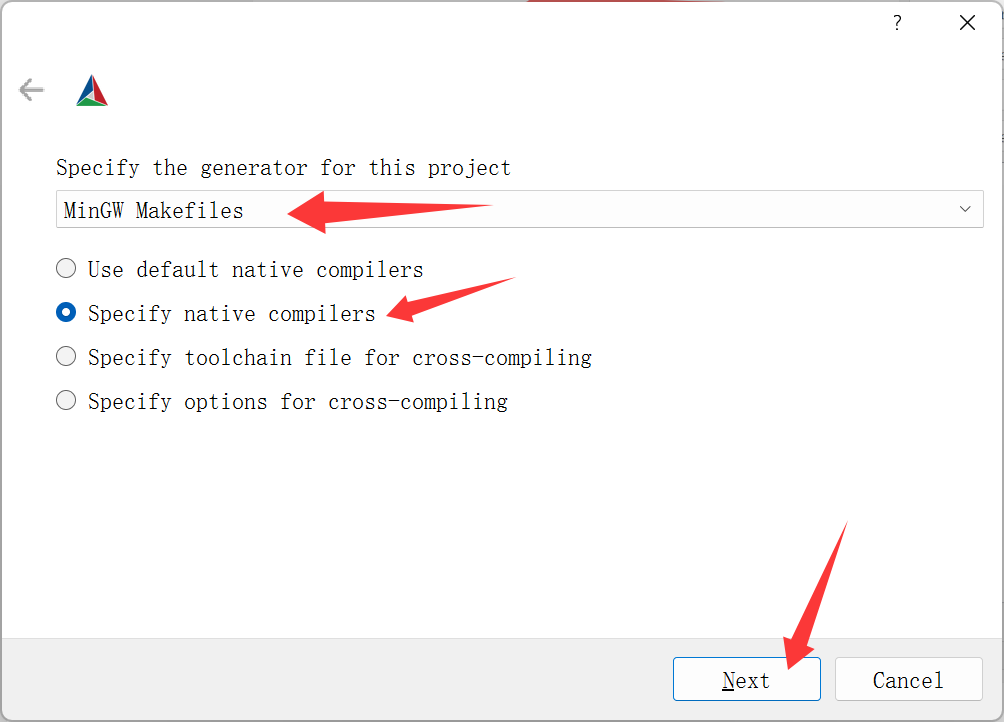This screenshot has width=1004, height=722.
Task: Open the dialog help via question mark icon
Action: click(897, 22)
